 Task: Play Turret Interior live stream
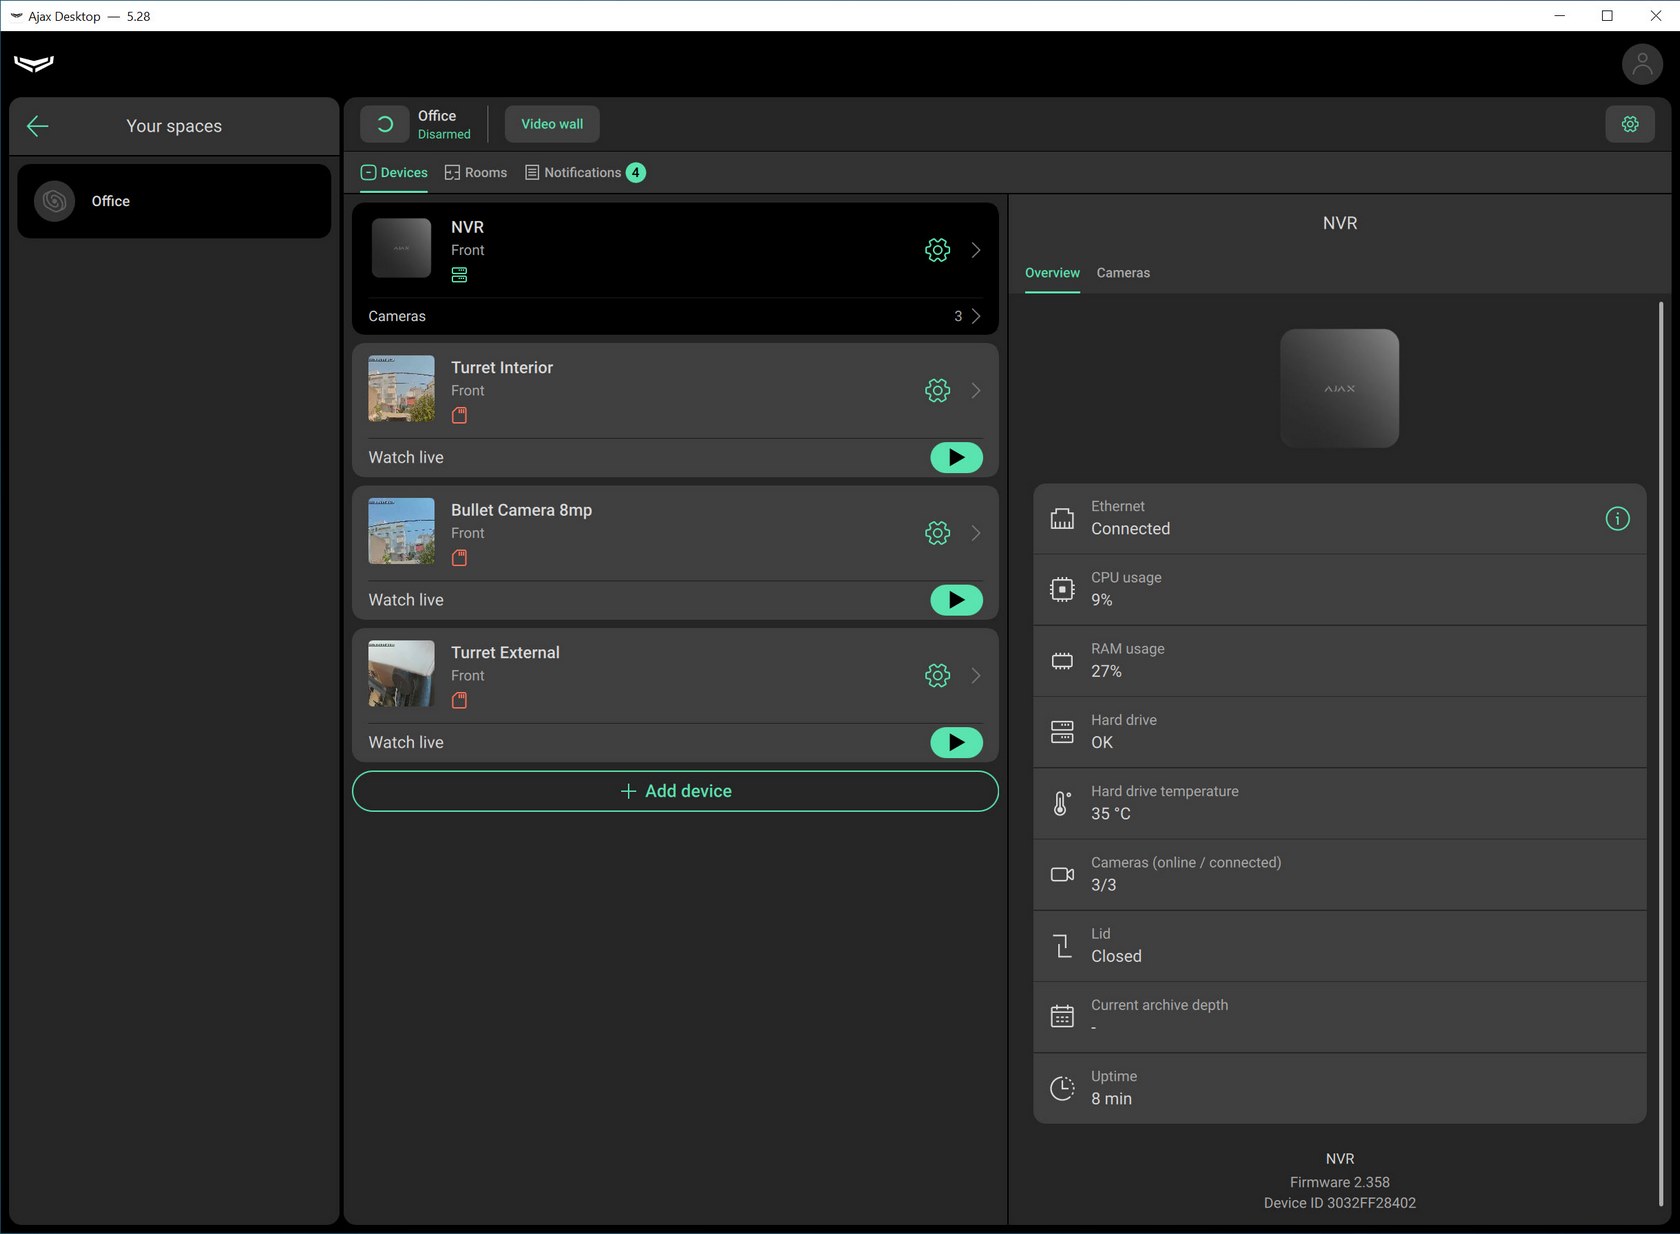click(956, 458)
